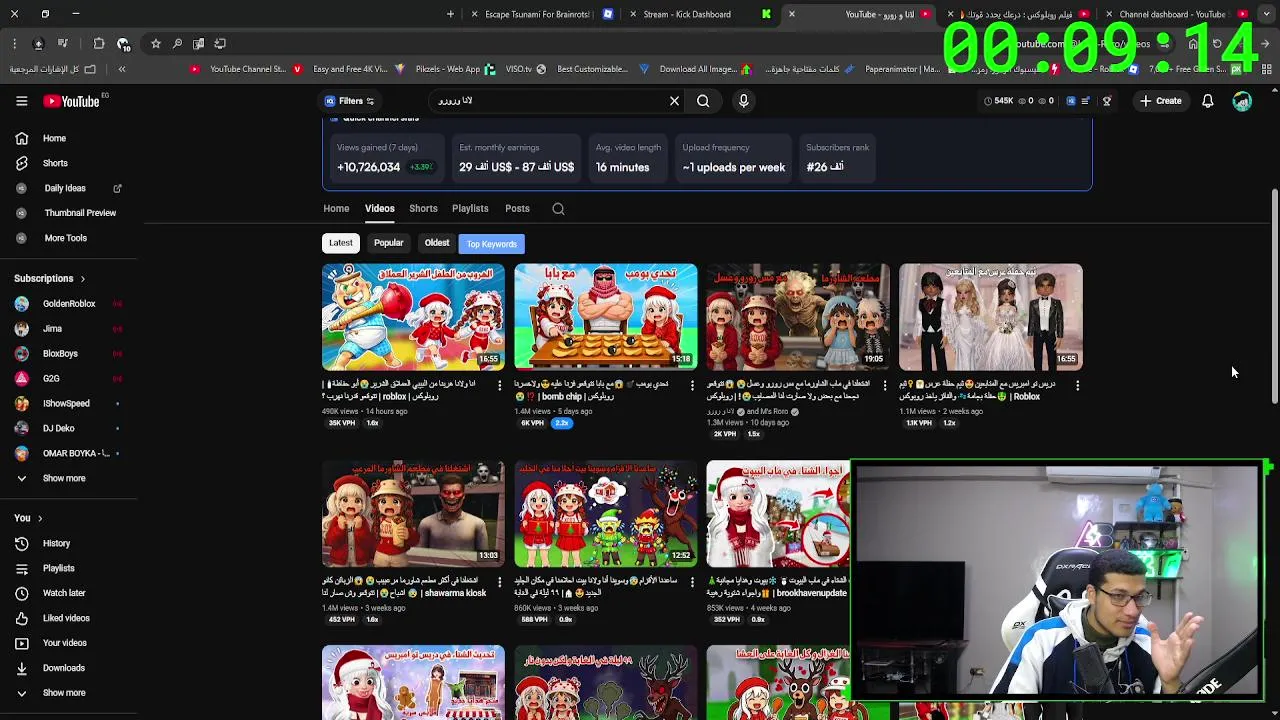Select the Oldest sort chip
The image size is (1280, 720).
tap(437, 243)
